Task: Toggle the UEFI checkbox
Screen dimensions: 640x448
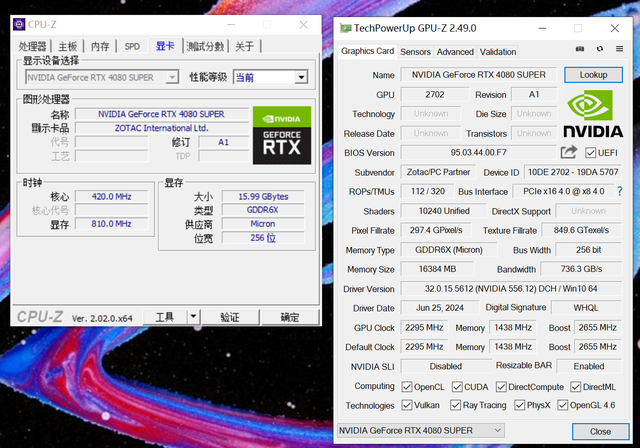Action: click(590, 153)
